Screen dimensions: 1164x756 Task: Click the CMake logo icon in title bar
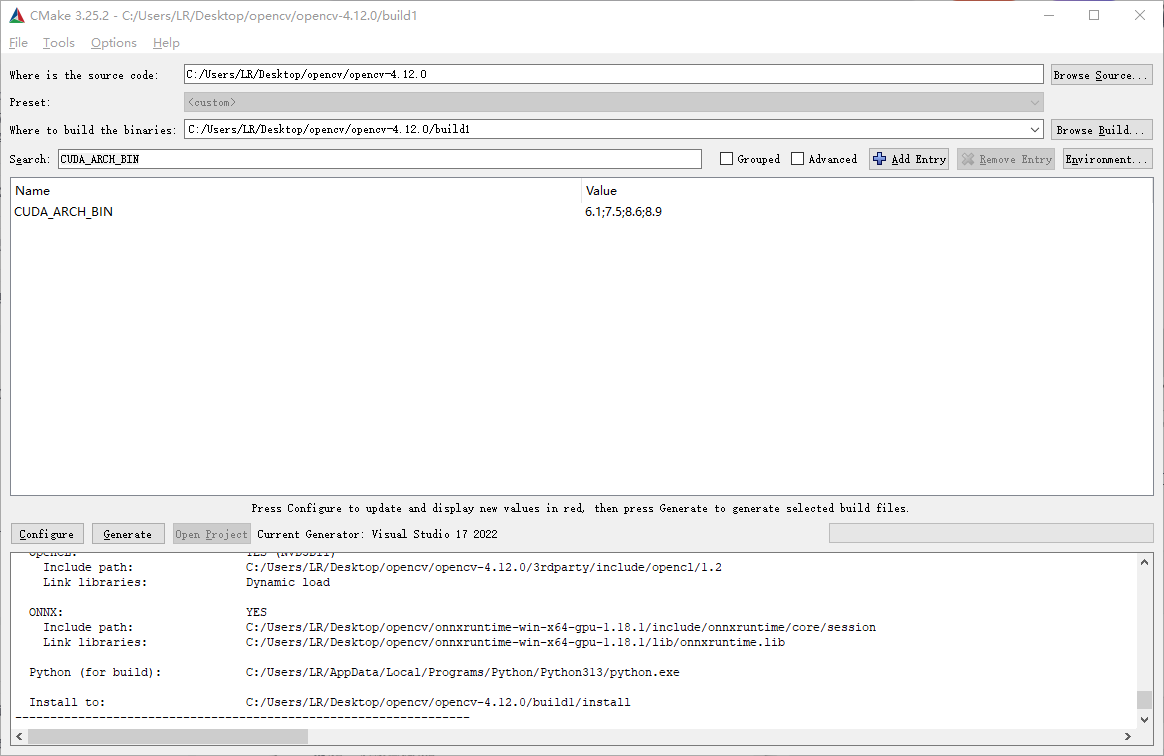point(16,15)
